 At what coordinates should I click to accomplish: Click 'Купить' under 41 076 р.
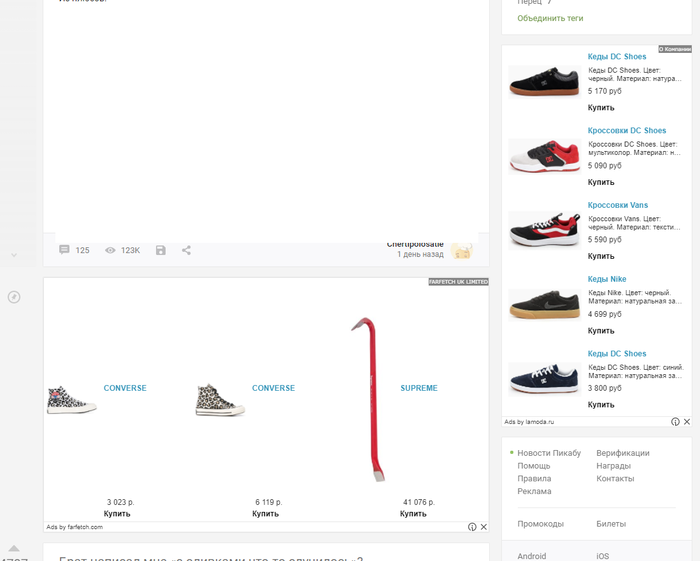413,514
